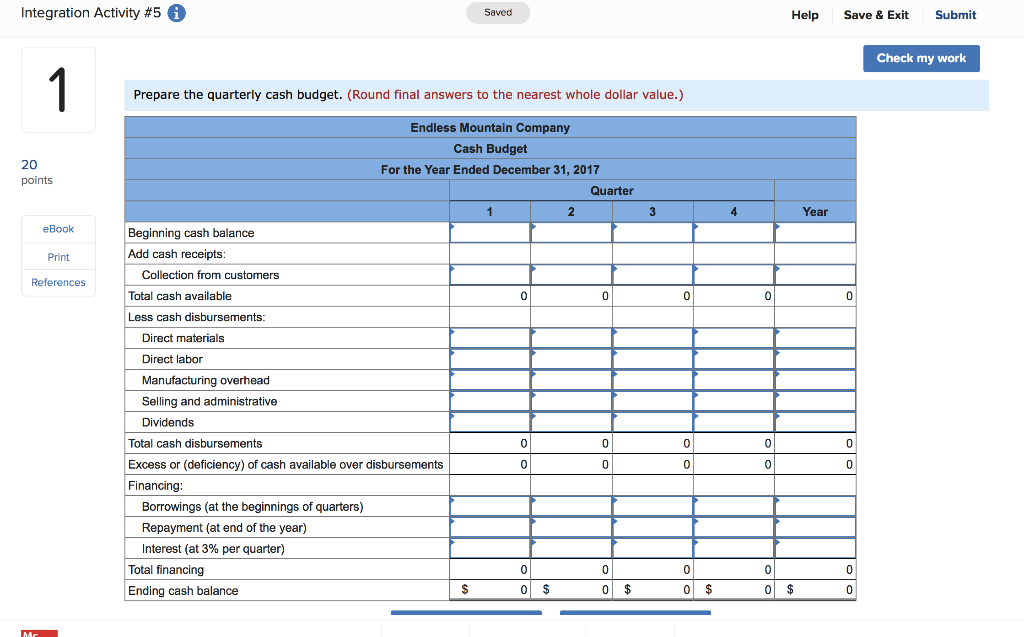1024x637 pixels.
Task: Select Manufacturing overhead Quarter 3 cell
Action: 652,380
